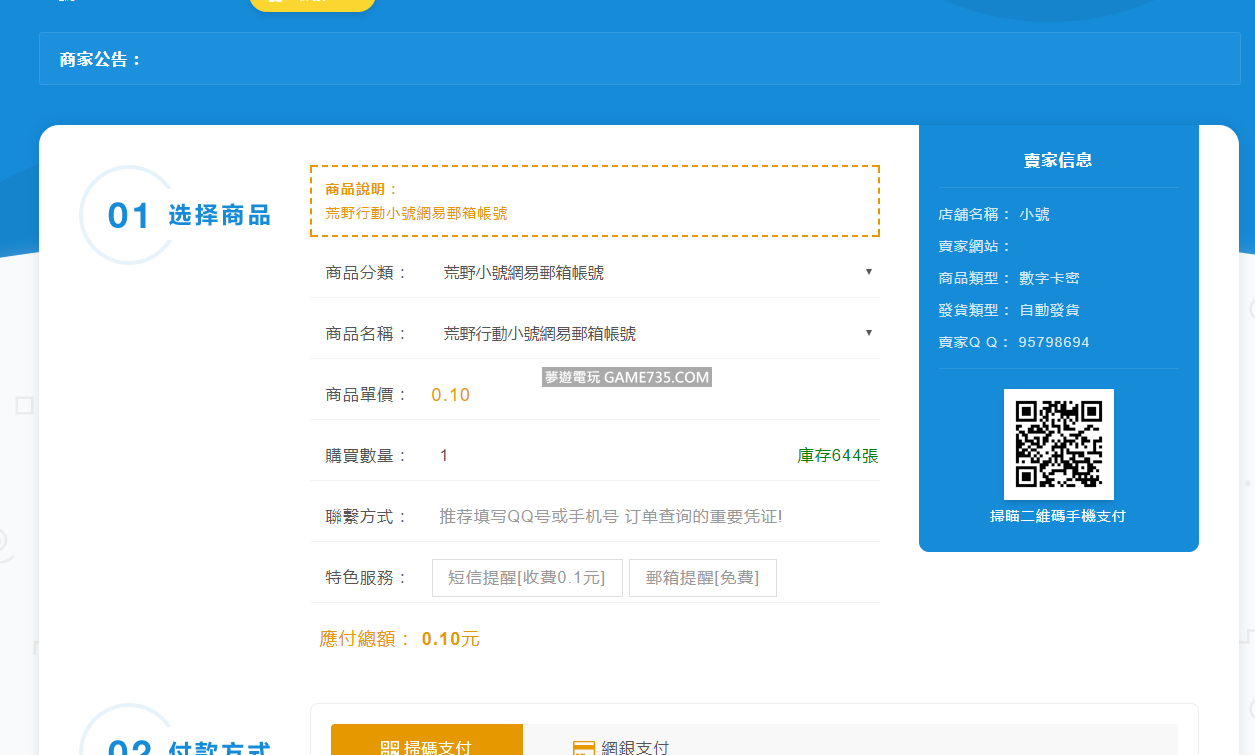
Task: Click the seller QQ number 95798694
Action: (x=1054, y=342)
